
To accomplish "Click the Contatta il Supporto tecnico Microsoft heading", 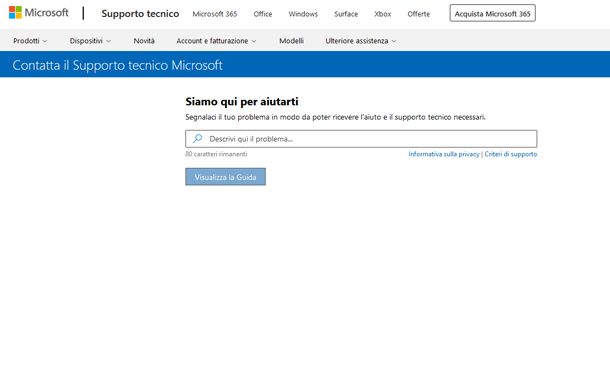I will click(117, 65).
